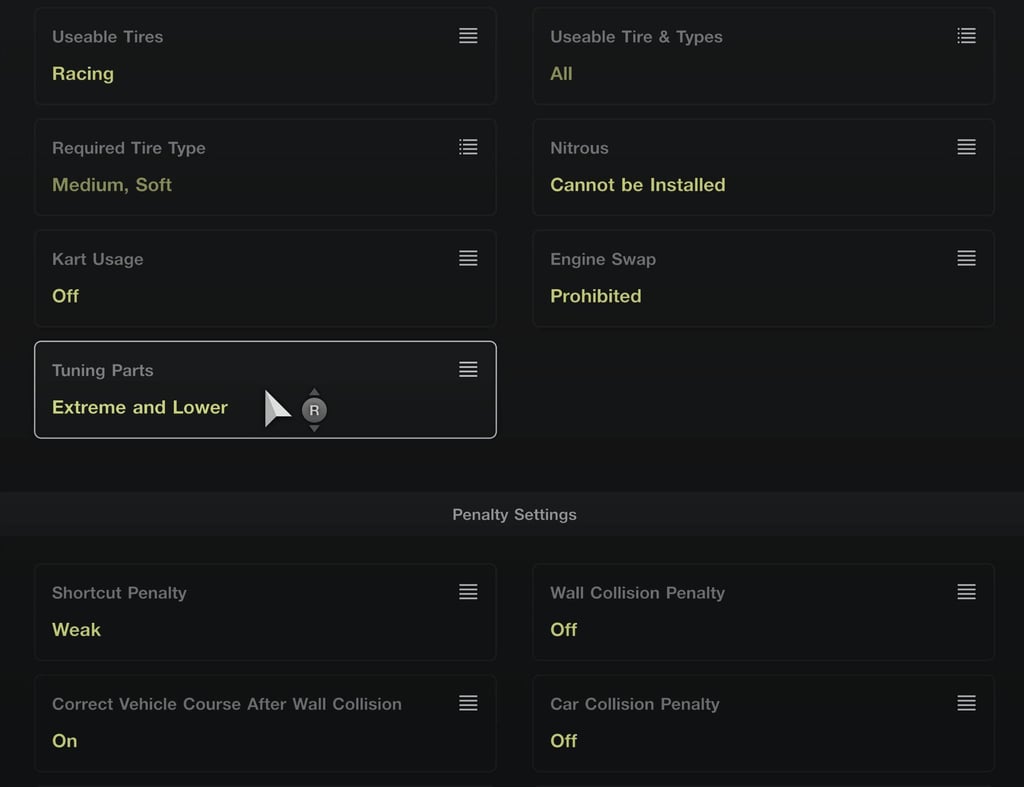1024x787 pixels.
Task: Open the list icon for Useable Tire & Types
Action: [x=966, y=36]
